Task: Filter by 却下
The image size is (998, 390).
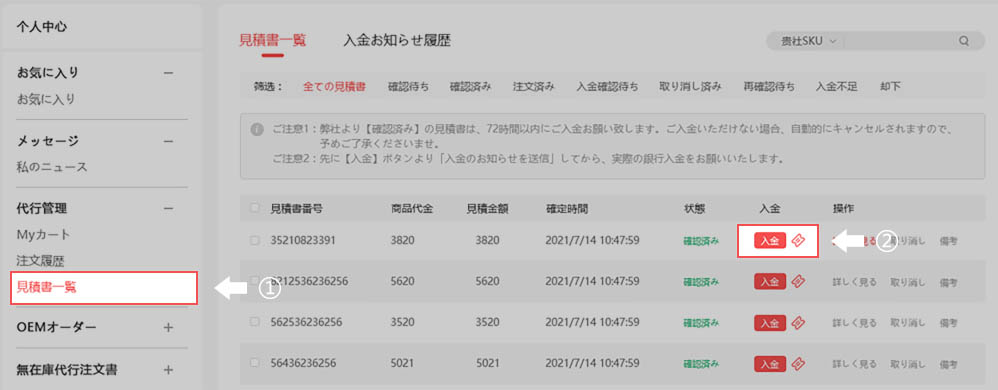Action: click(x=890, y=87)
